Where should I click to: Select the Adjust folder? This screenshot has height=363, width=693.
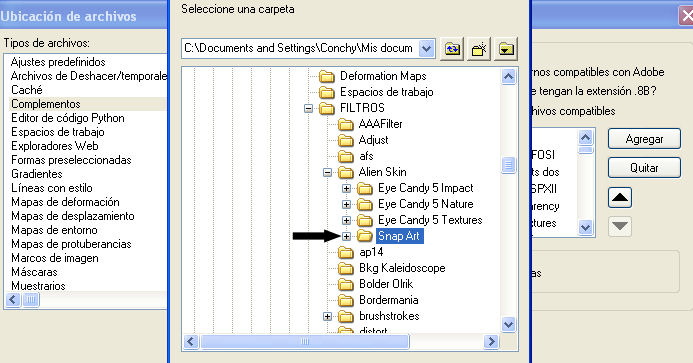(373, 140)
